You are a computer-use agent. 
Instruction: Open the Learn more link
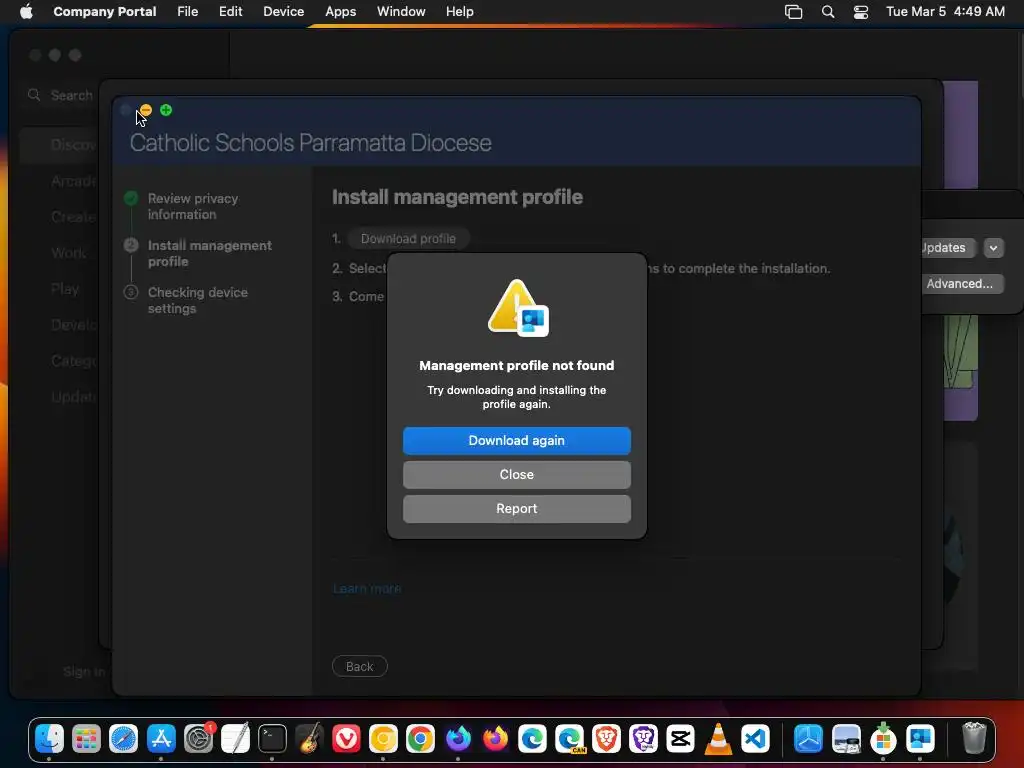coord(366,588)
